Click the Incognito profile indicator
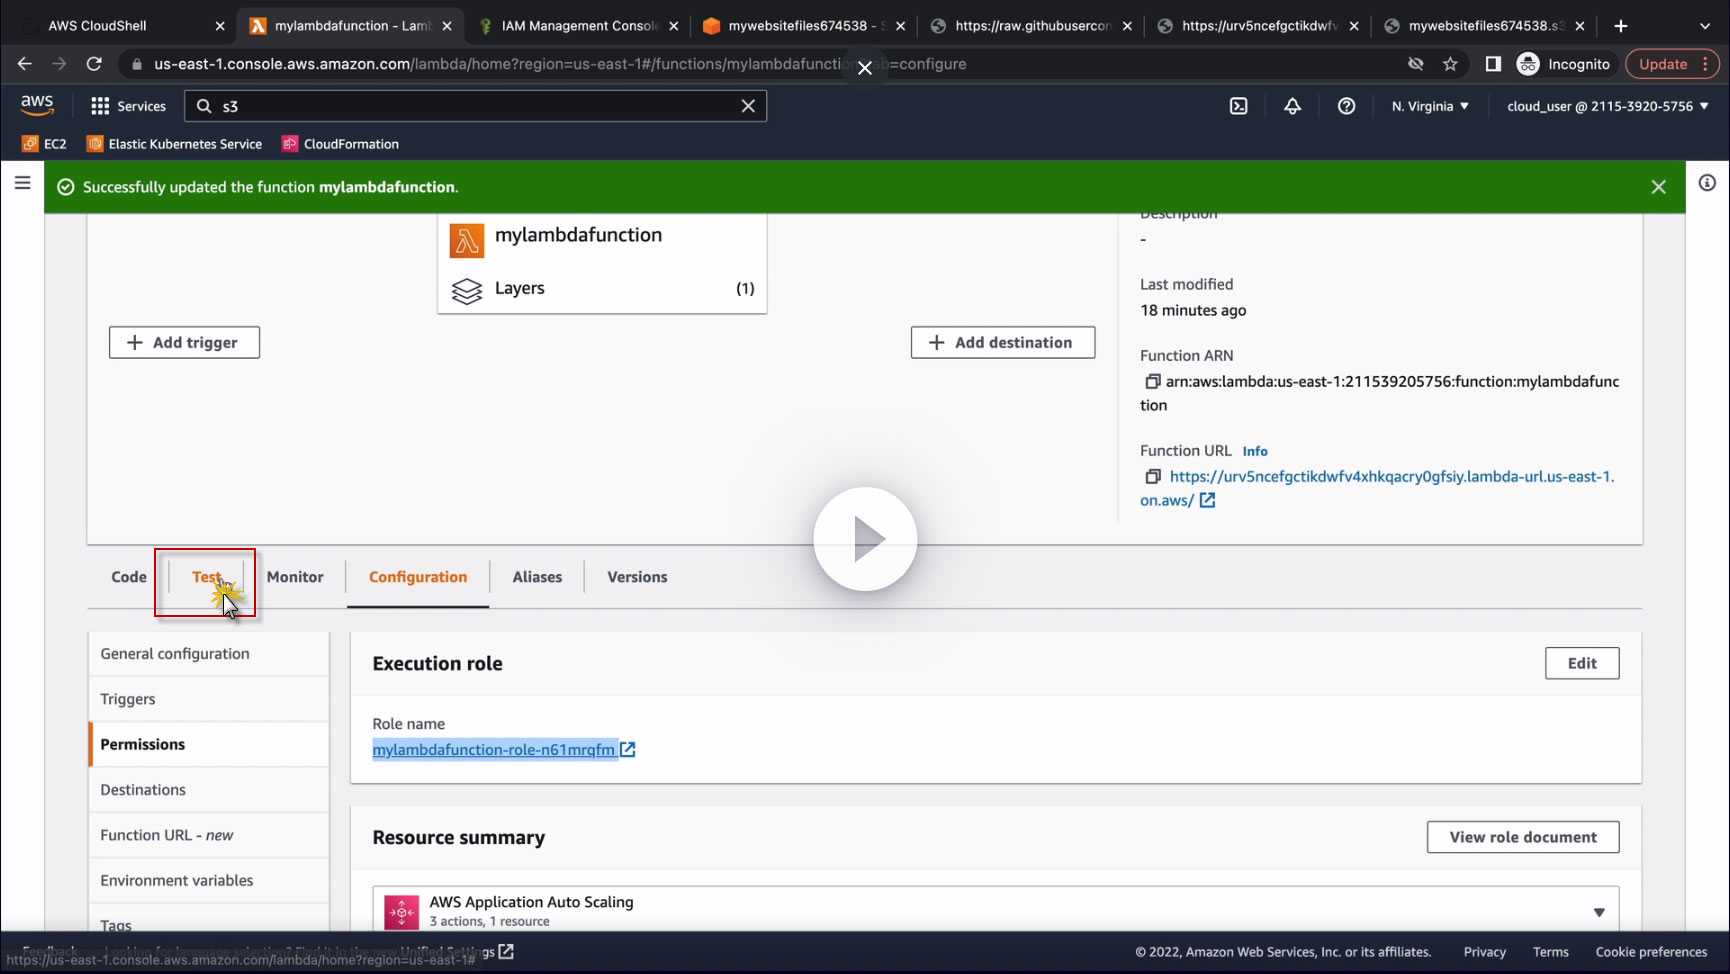Viewport: 1730px width, 974px height. click(x=1564, y=64)
